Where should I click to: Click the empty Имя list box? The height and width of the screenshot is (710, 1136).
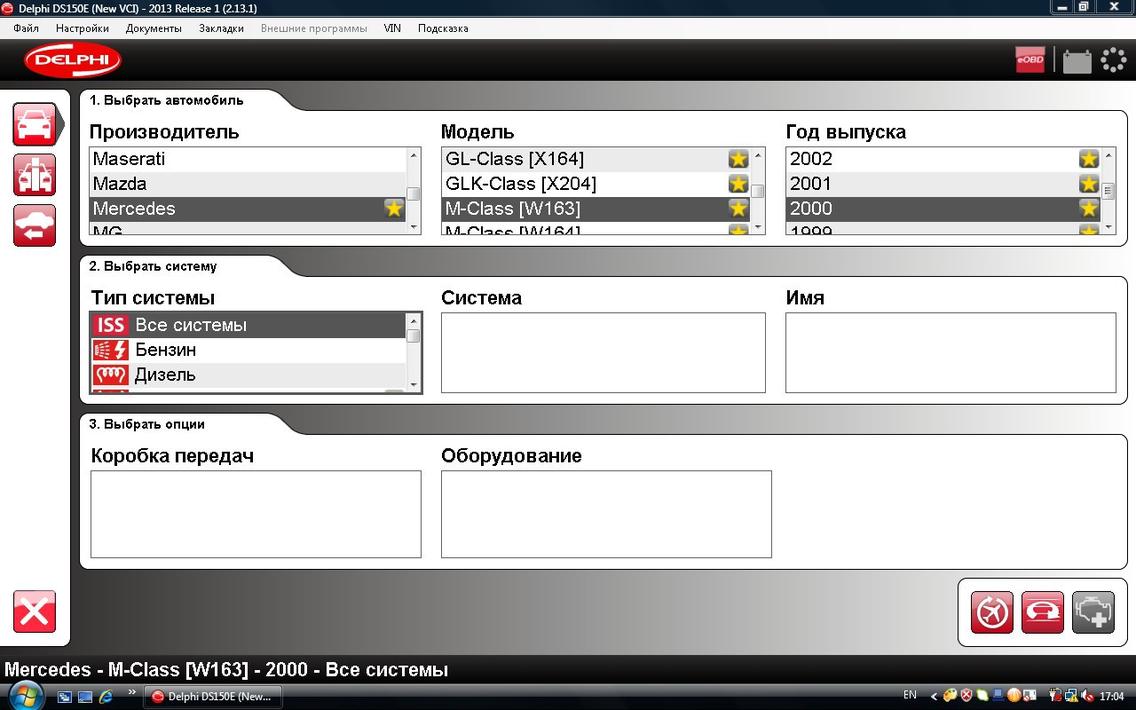(951, 353)
